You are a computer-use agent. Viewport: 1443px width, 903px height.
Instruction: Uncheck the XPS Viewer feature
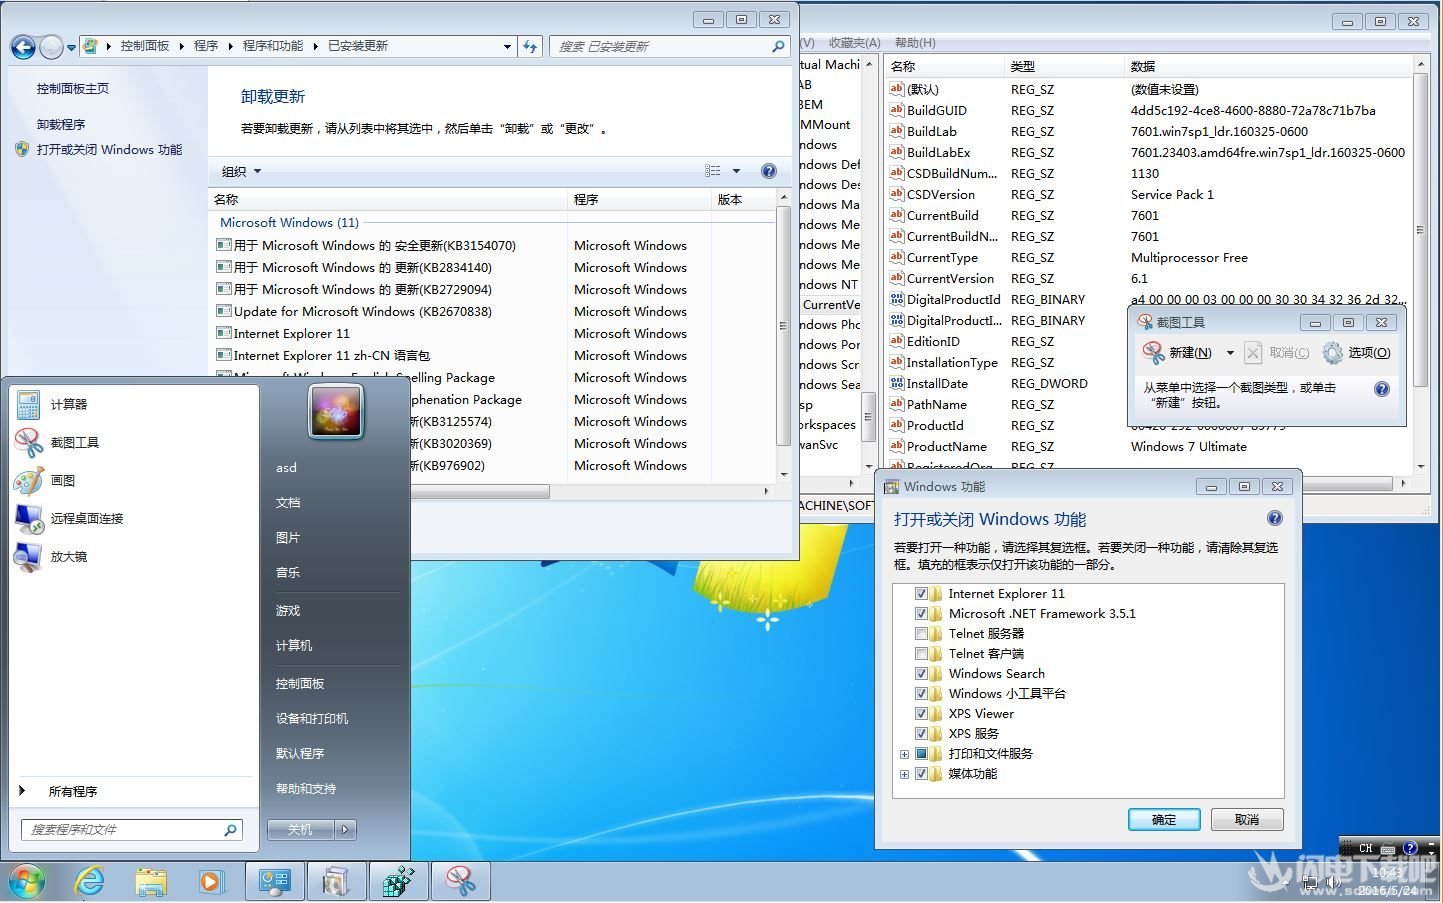(922, 713)
